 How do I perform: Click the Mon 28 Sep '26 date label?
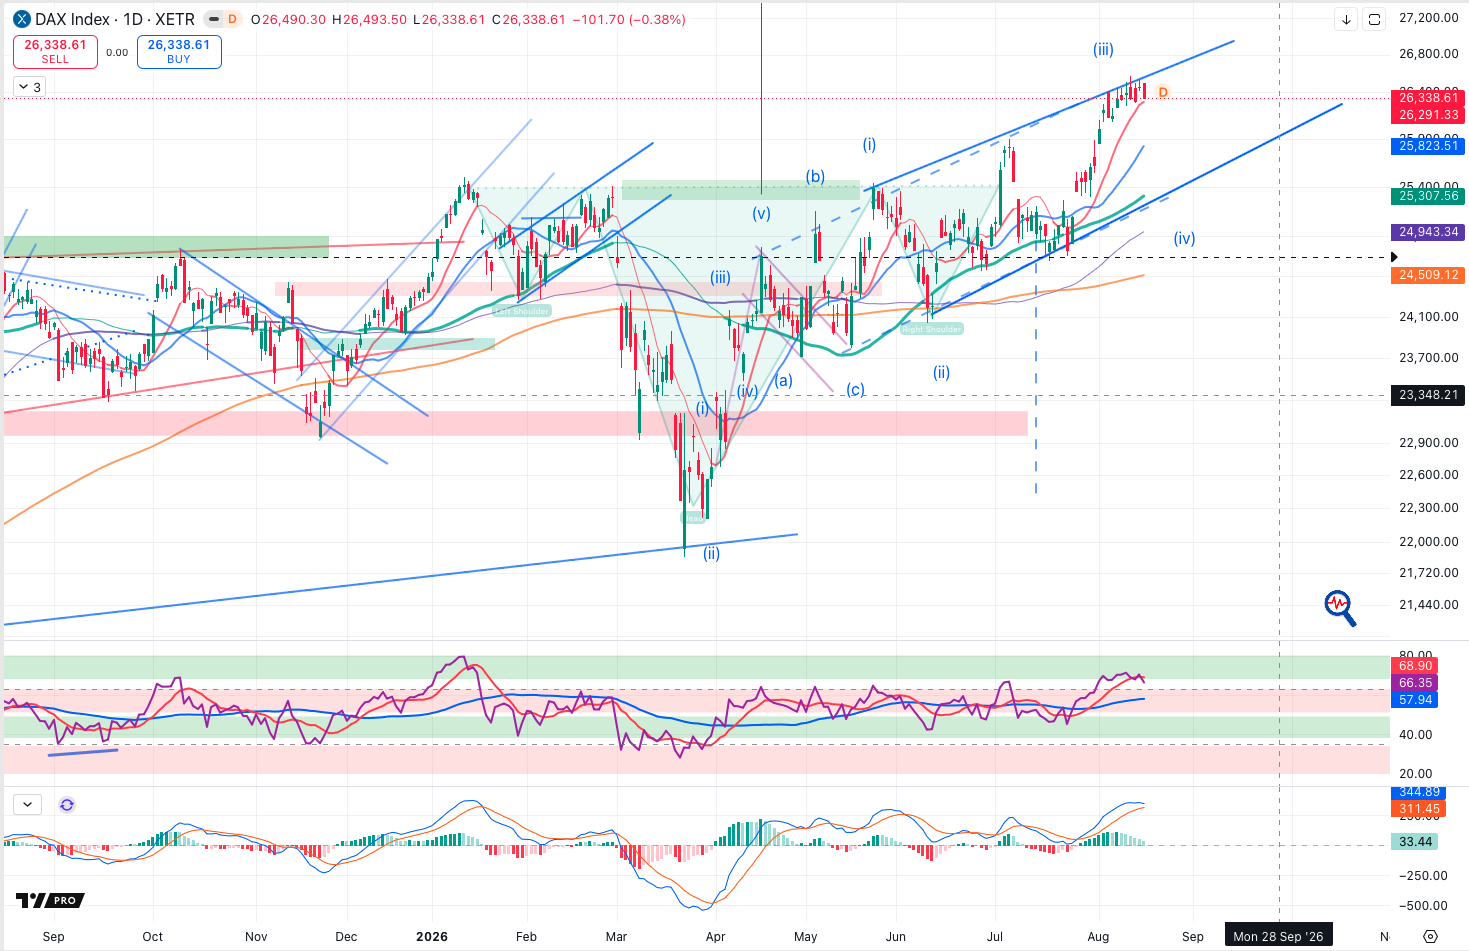coord(1278,936)
